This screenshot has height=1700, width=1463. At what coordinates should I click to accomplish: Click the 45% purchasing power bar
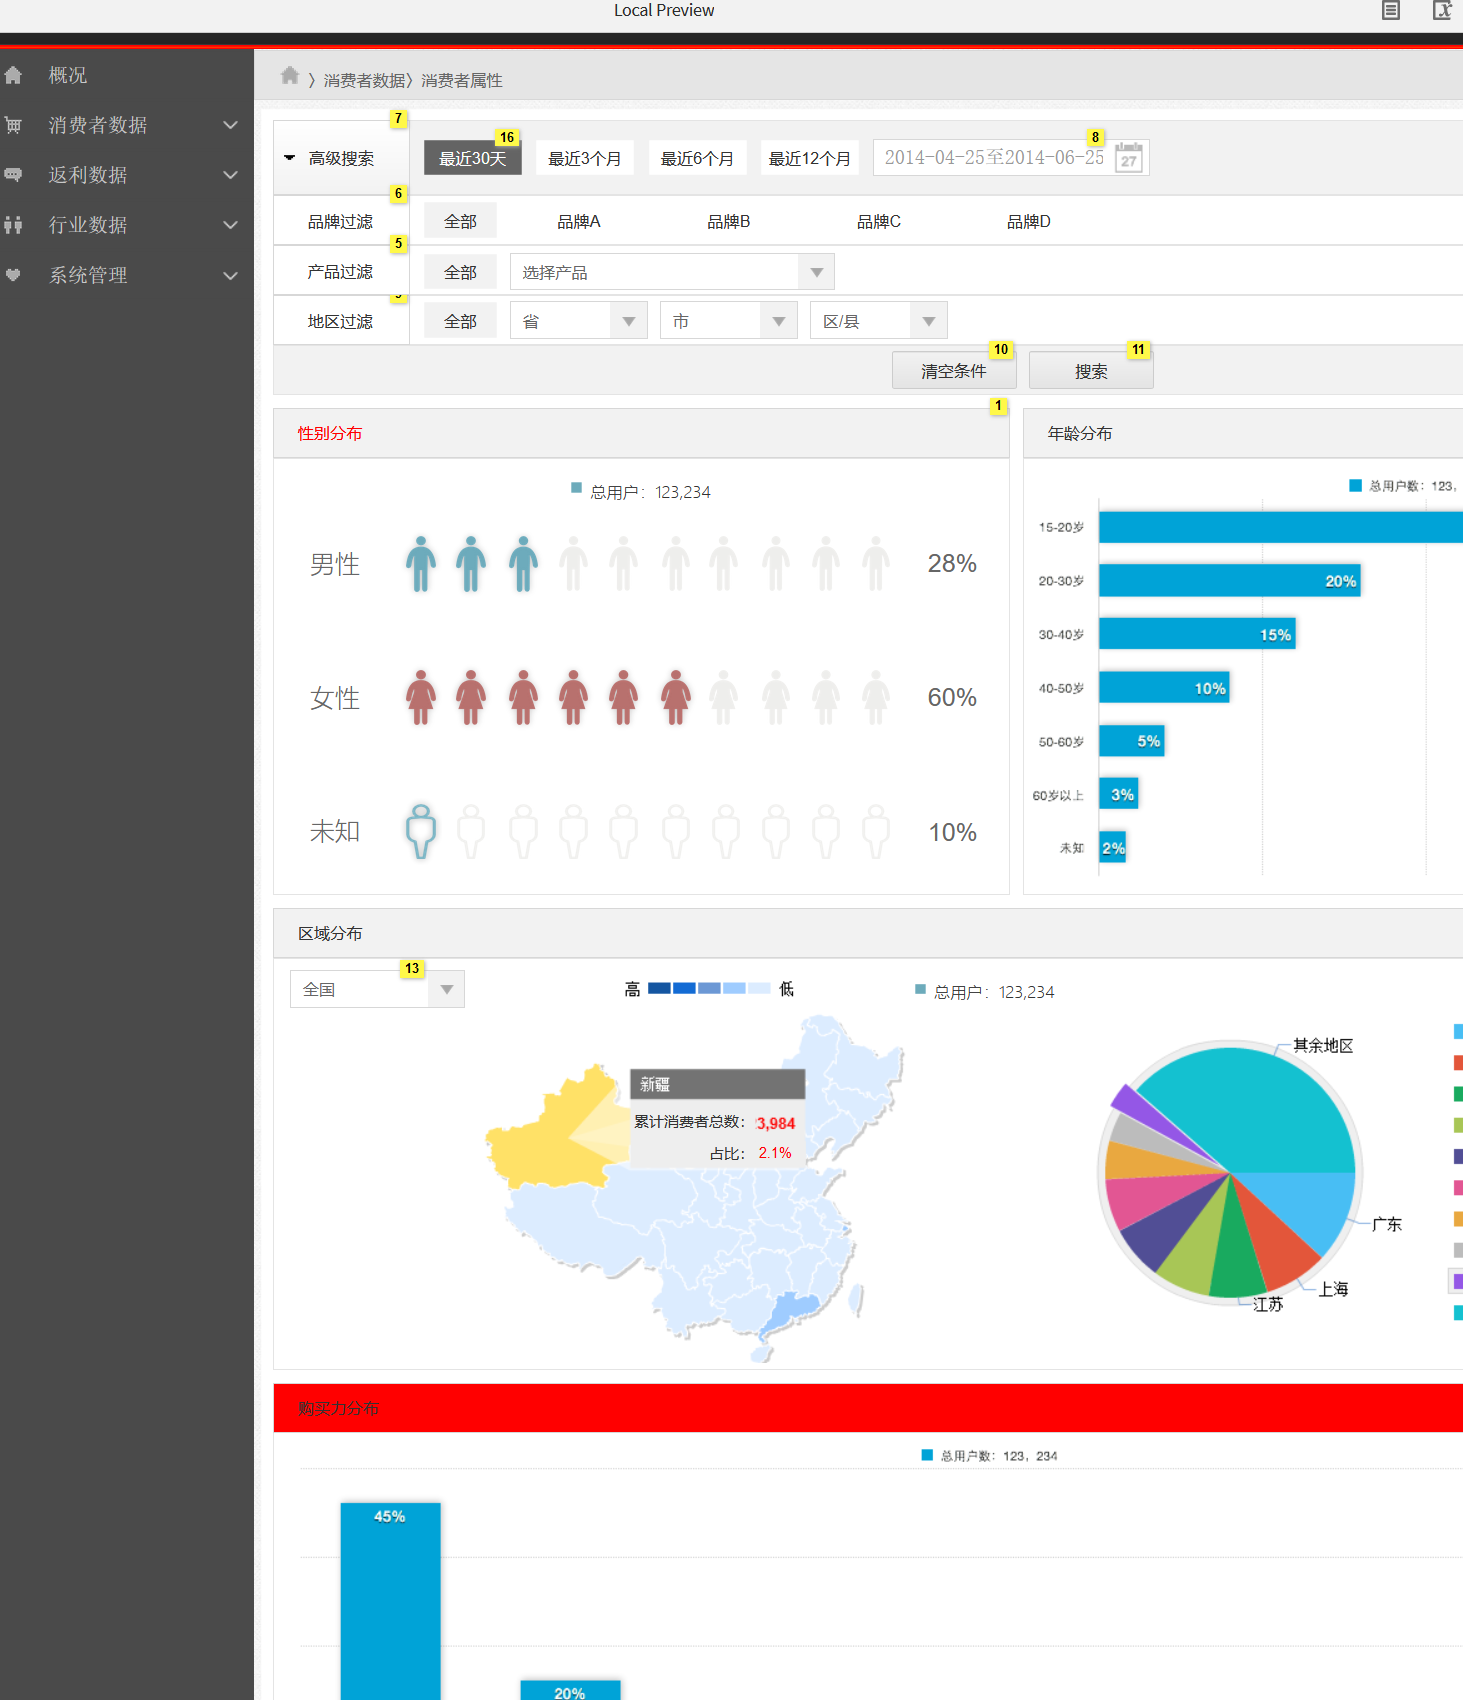pos(390,1600)
